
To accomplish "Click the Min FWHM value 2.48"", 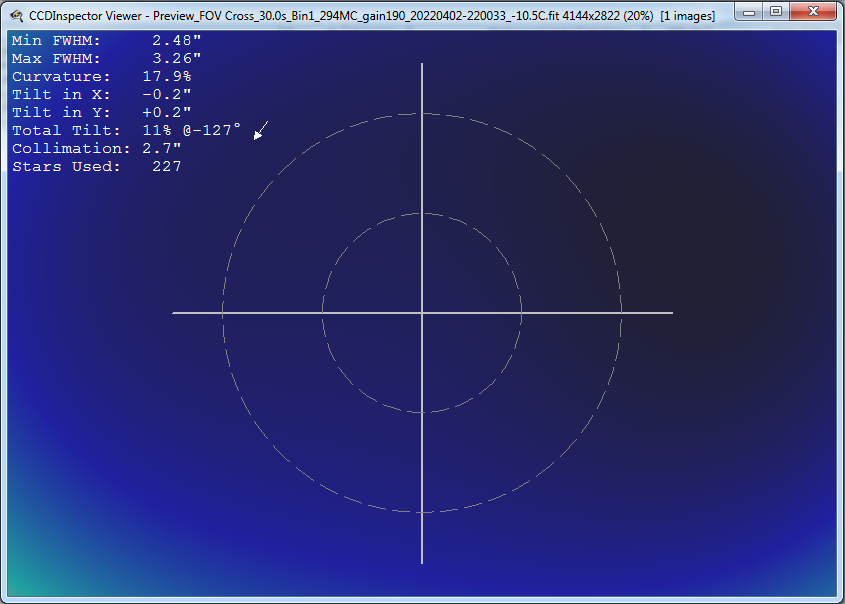I will (177, 40).
